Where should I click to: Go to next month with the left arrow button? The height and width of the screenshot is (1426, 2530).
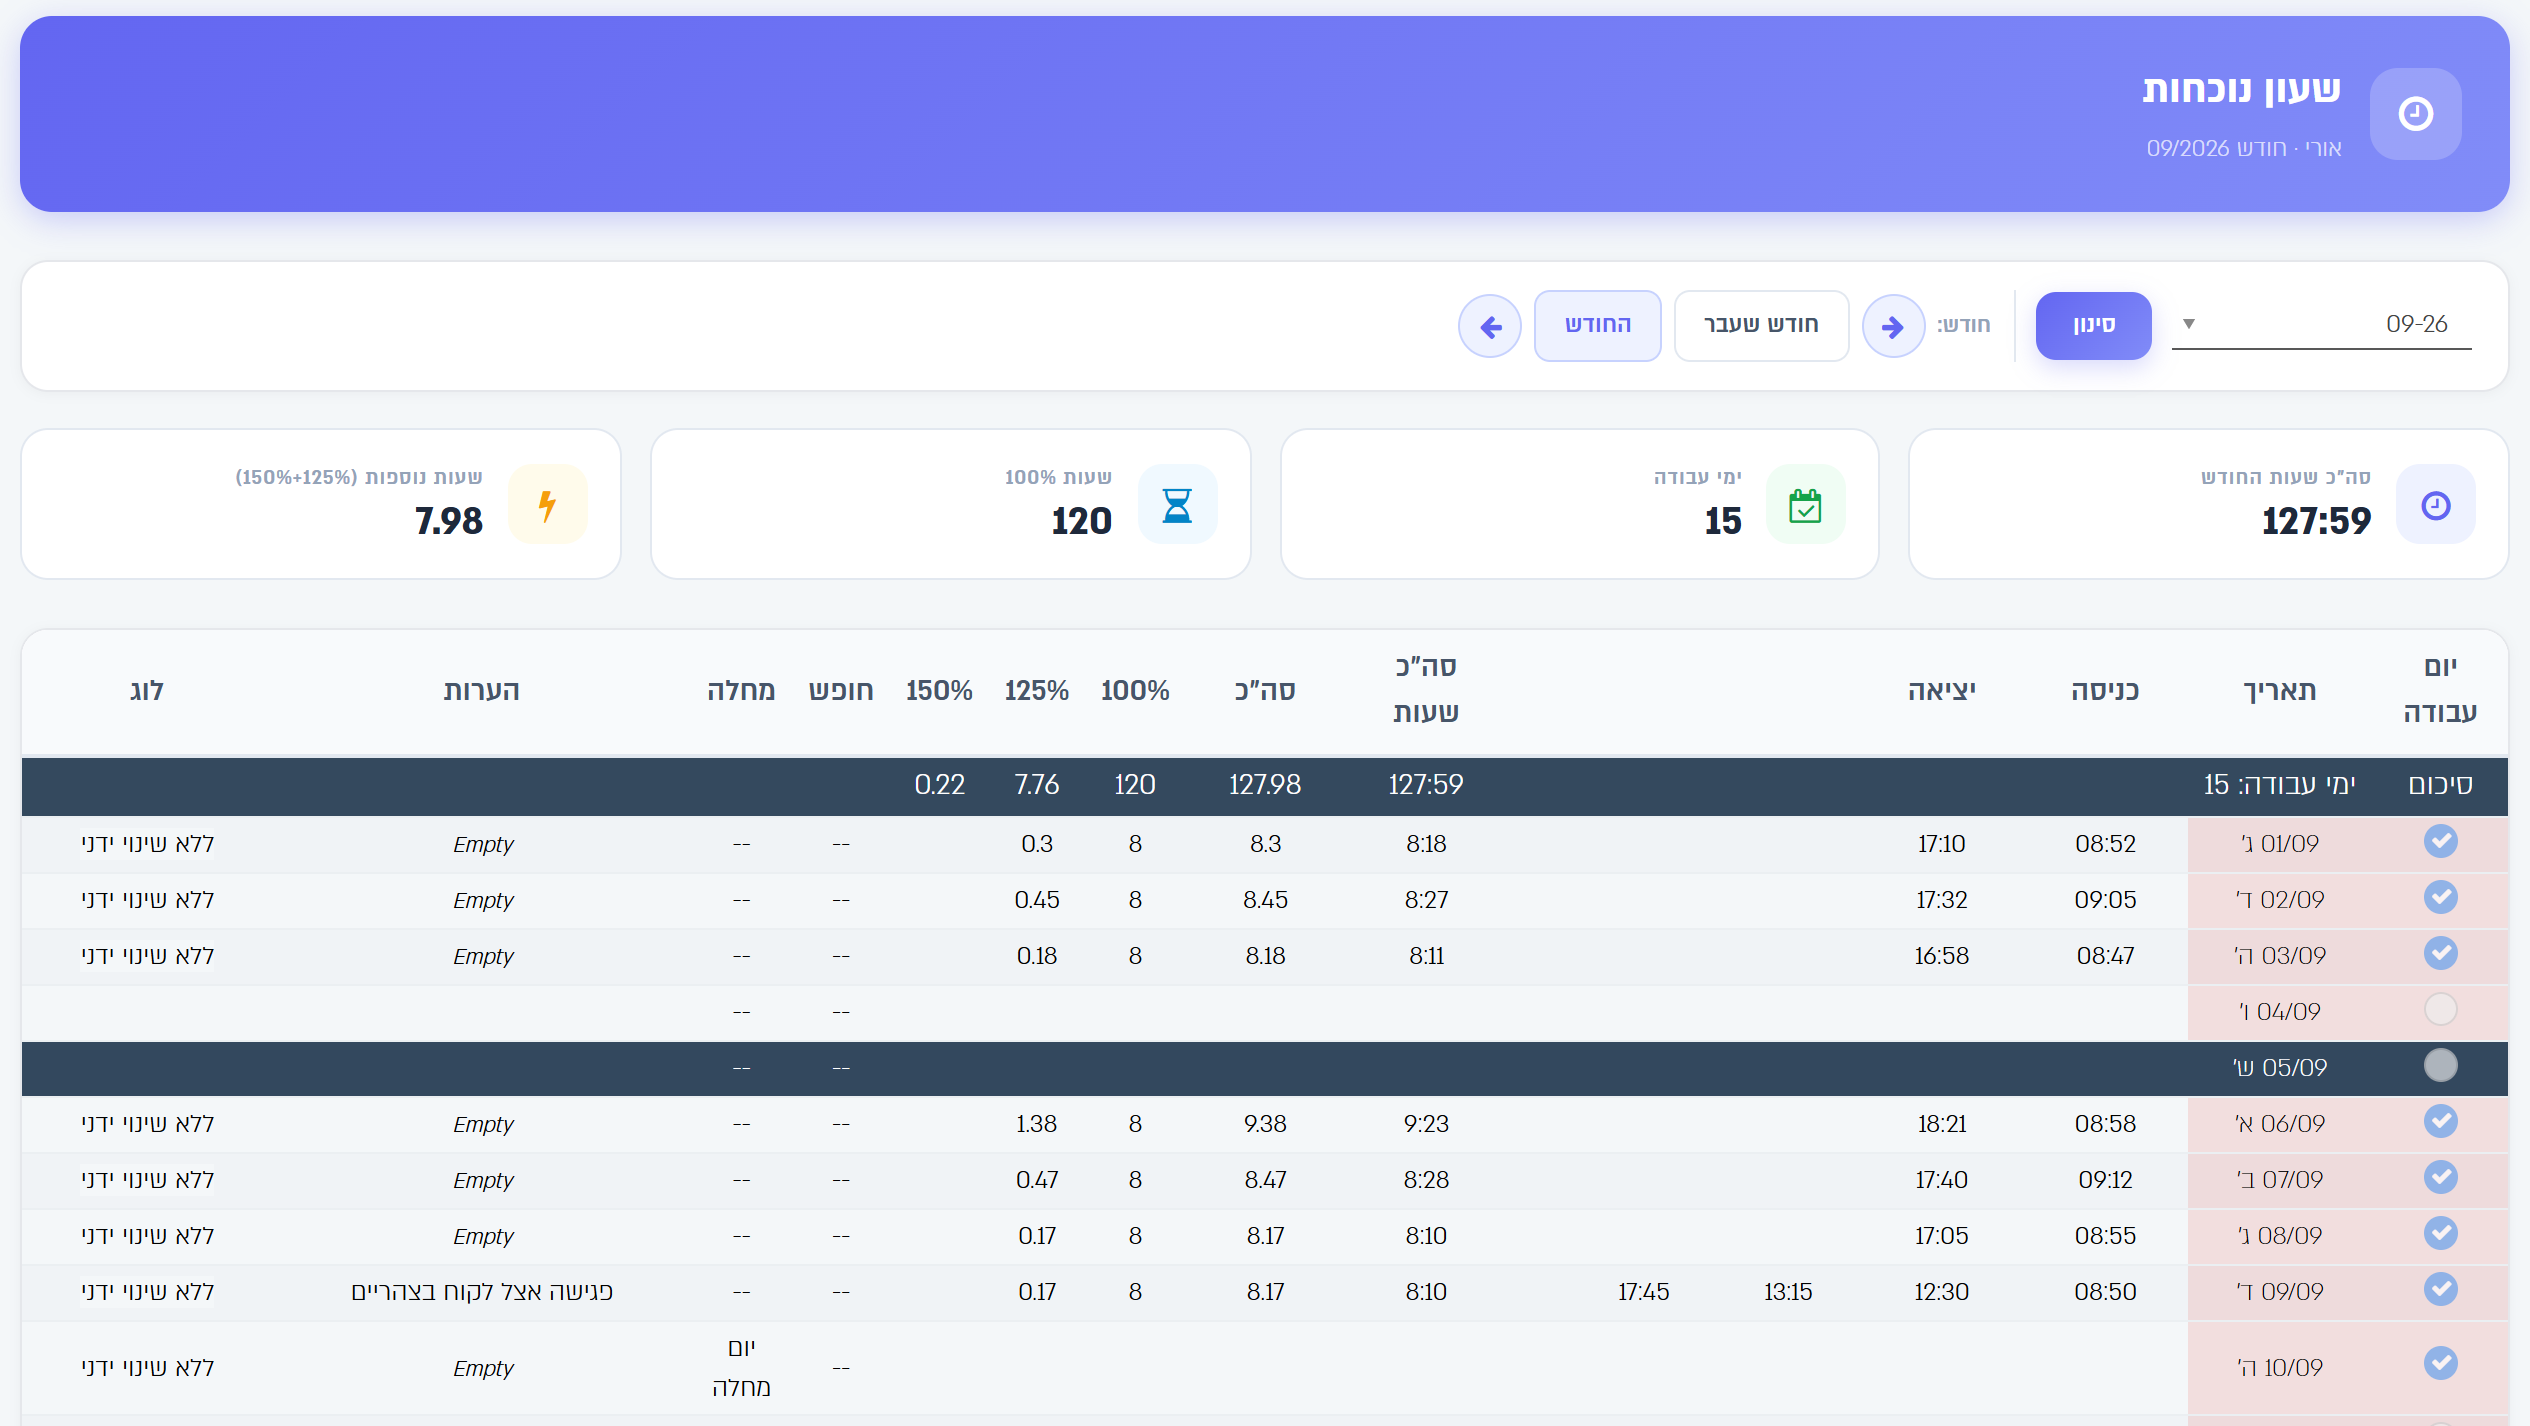pyautogui.click(x=1490, y=326)
